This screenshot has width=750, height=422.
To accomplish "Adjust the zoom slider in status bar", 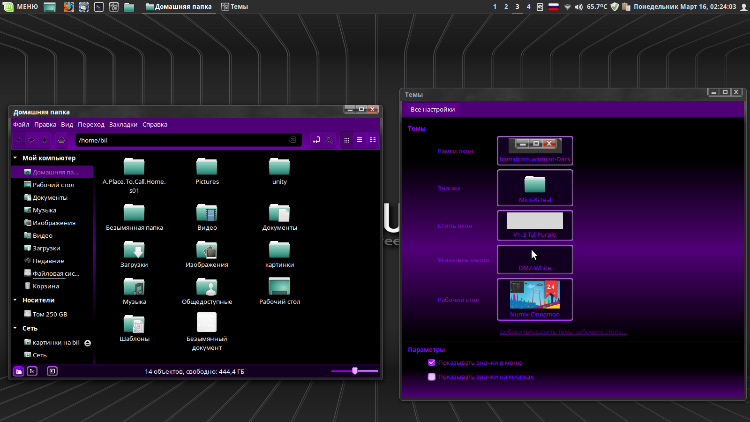I will click(x=355, y=371).
